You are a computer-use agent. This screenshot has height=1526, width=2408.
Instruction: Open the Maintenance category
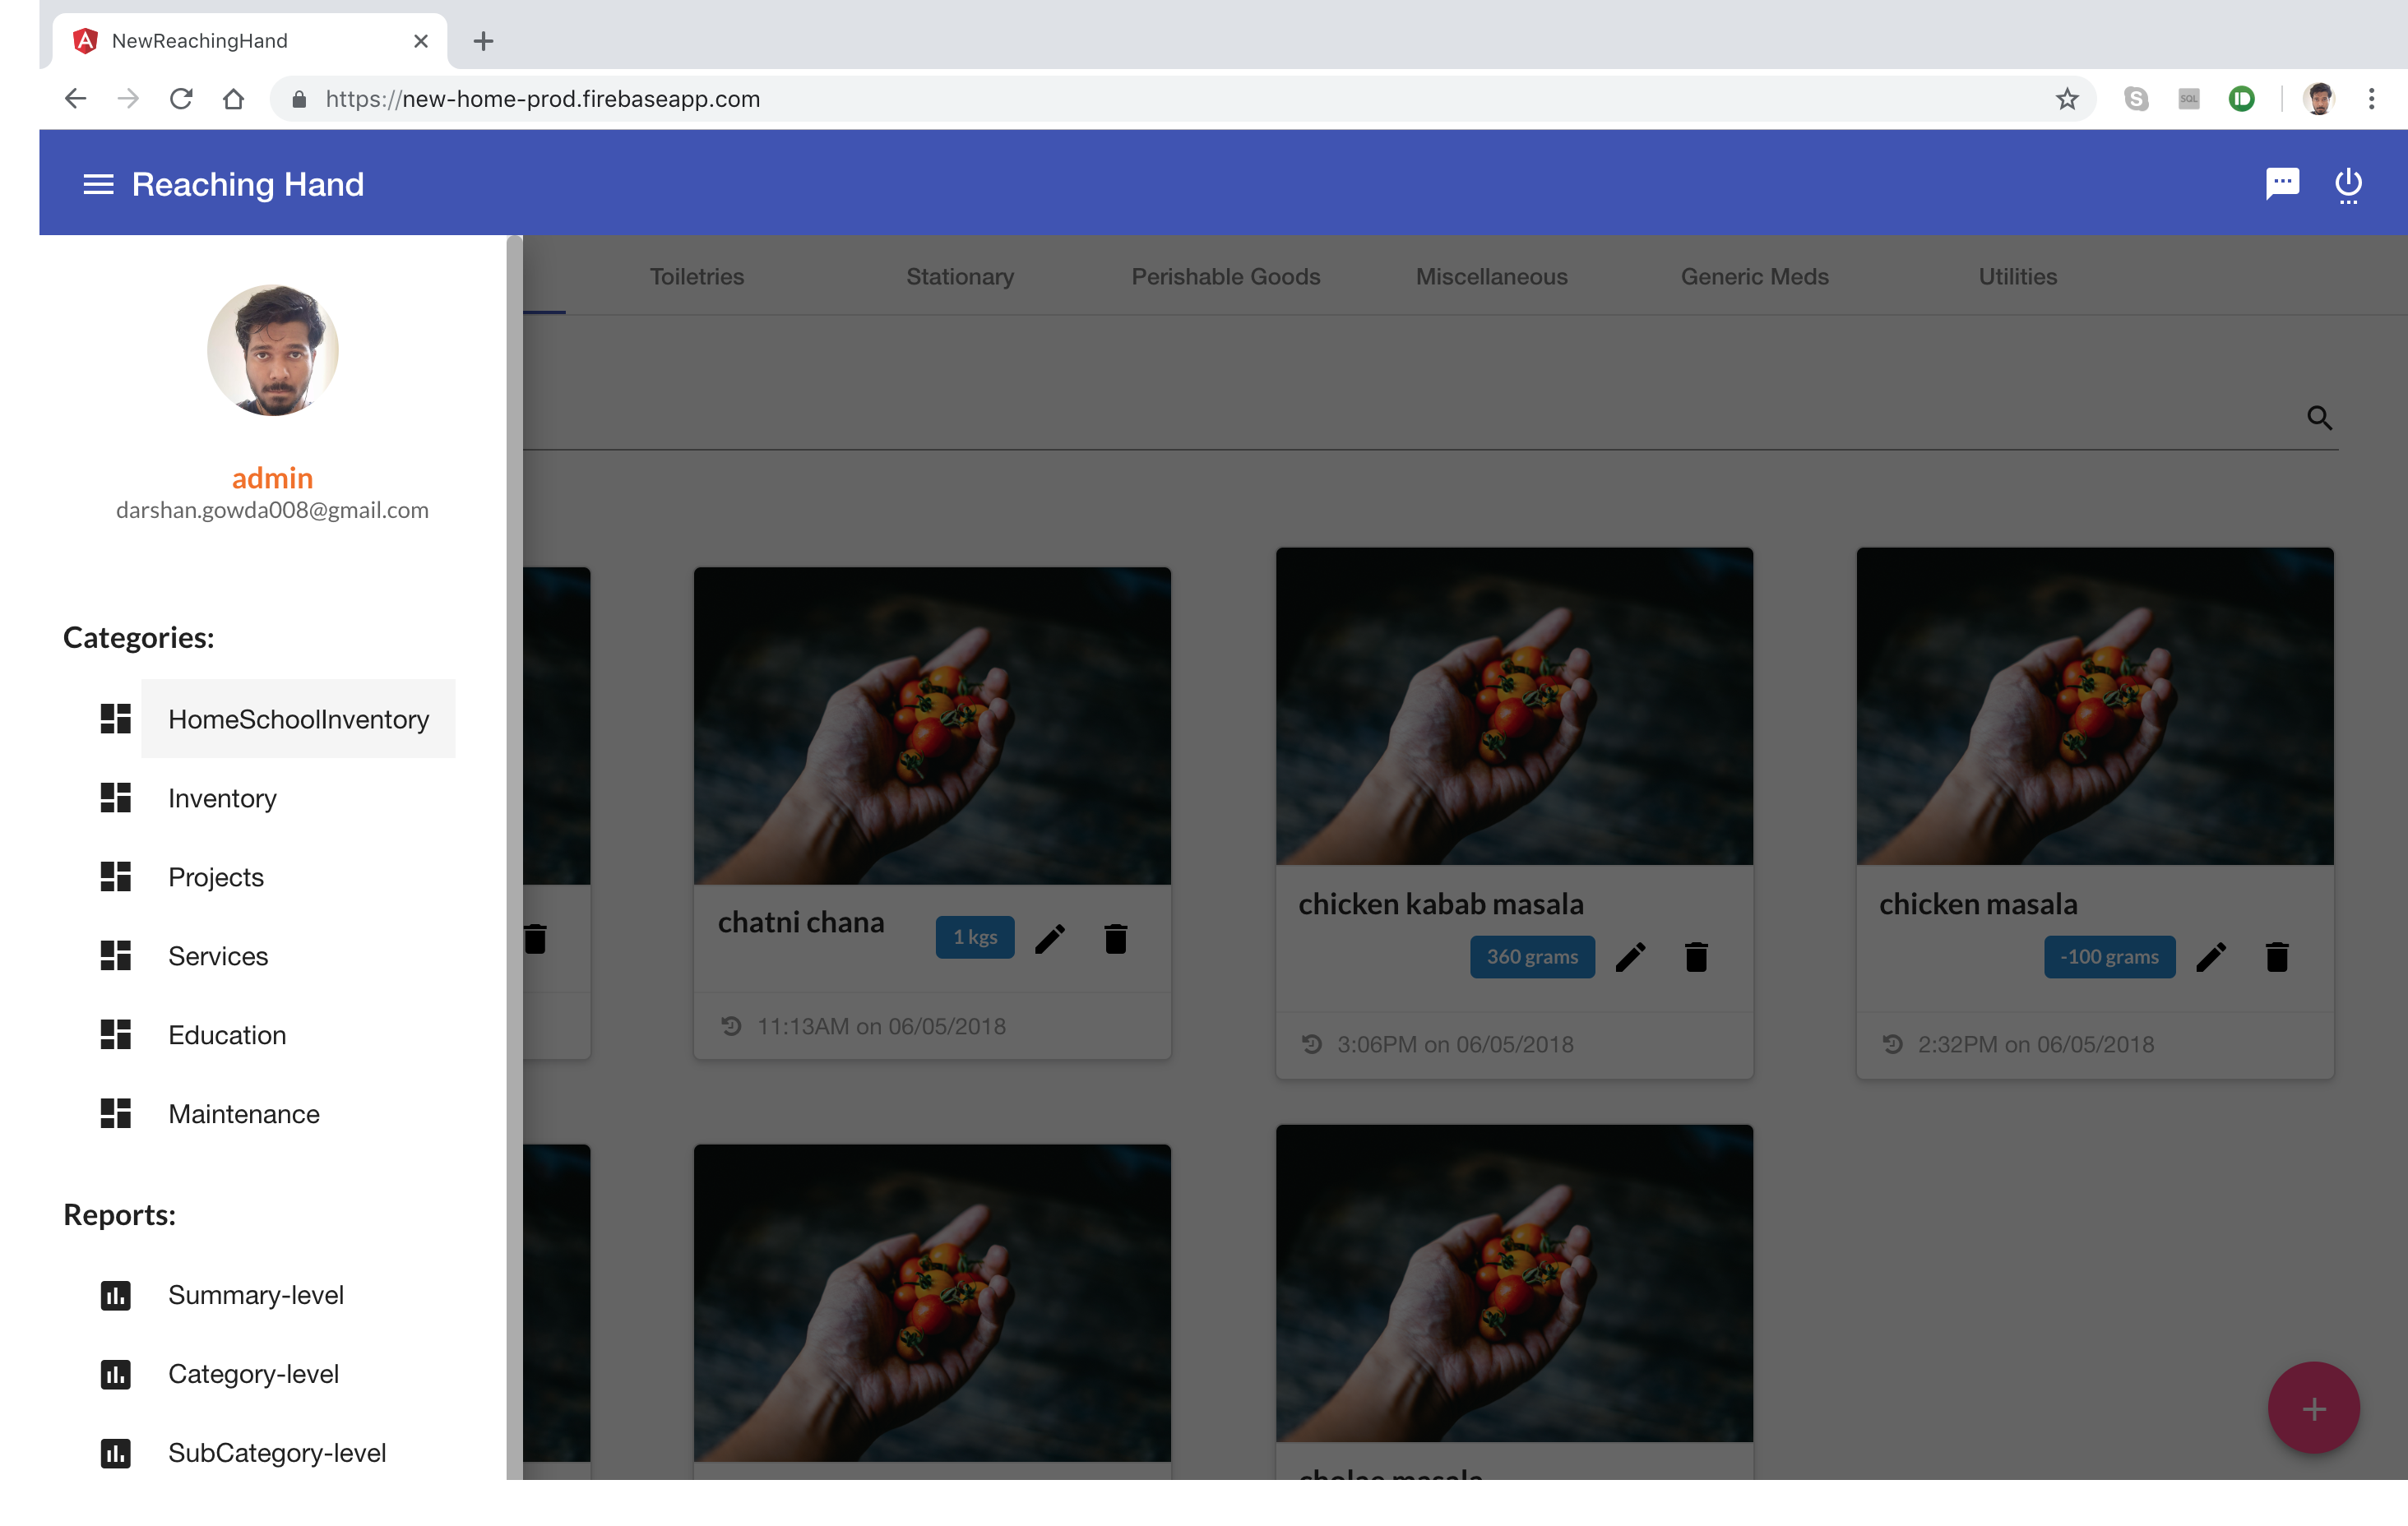[243, 1114]
